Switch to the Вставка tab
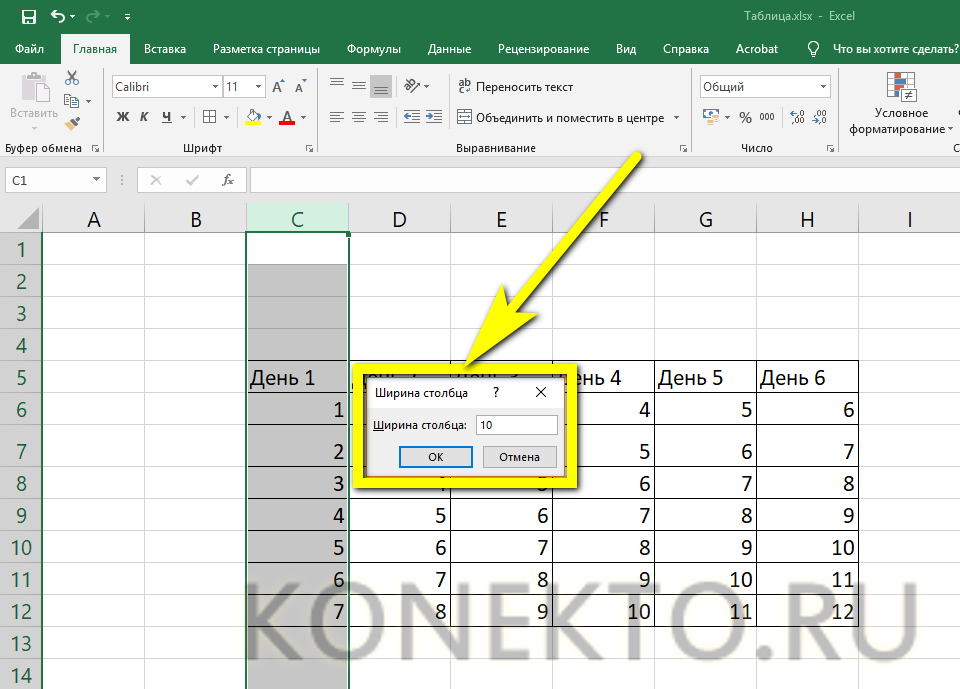The image size is (960, 689). click(165, 49)
